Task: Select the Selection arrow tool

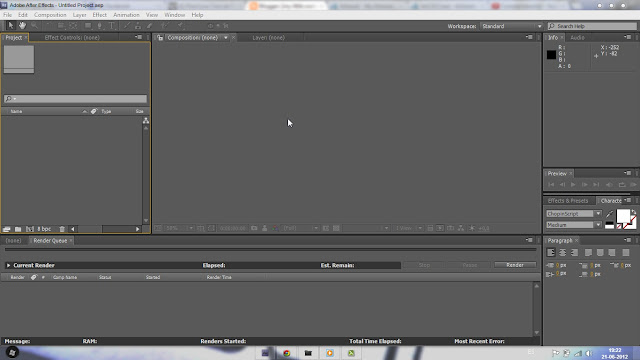Action: pos(11,26)
